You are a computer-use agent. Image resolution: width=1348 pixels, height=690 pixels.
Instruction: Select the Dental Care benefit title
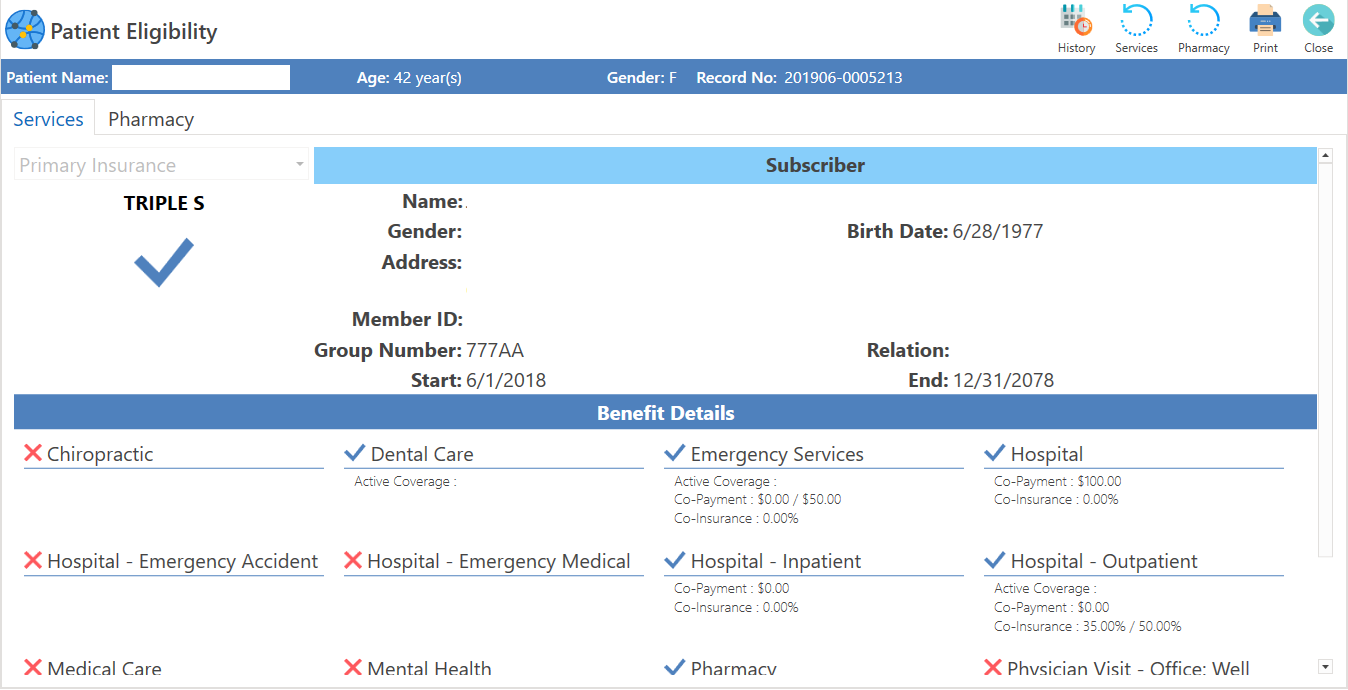point(422,454)
